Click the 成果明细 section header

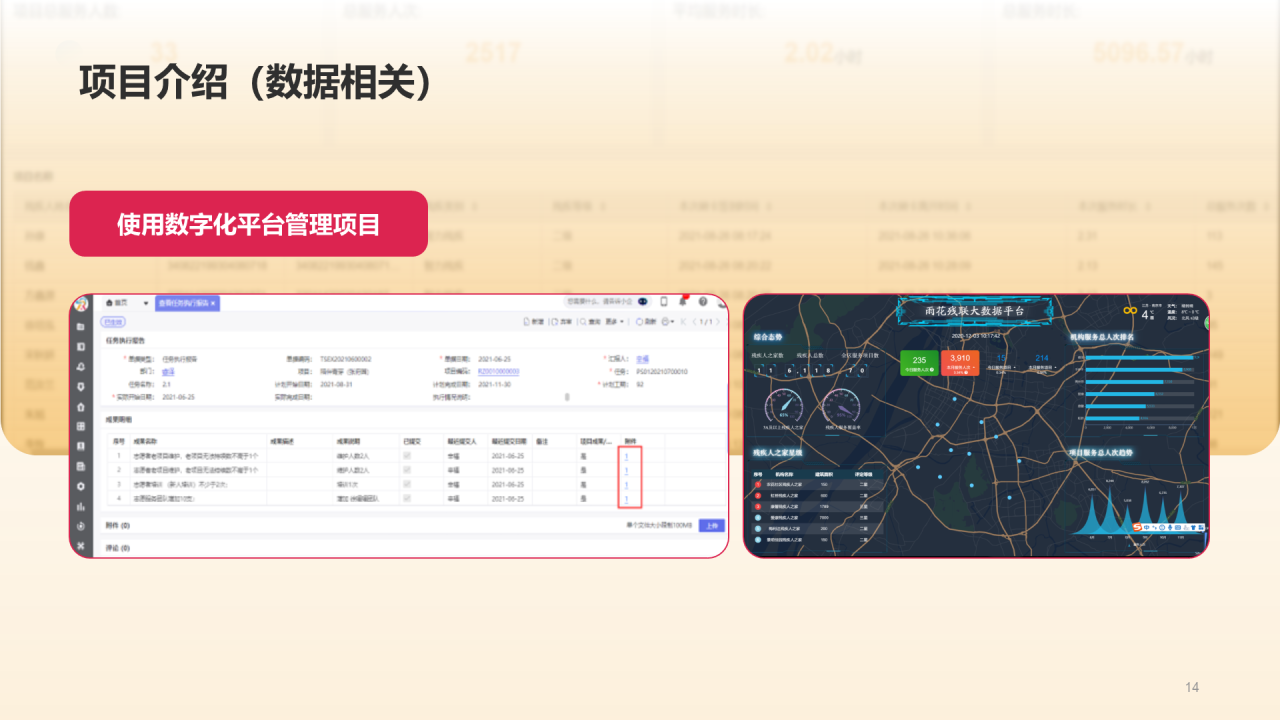tap(119, 420)
